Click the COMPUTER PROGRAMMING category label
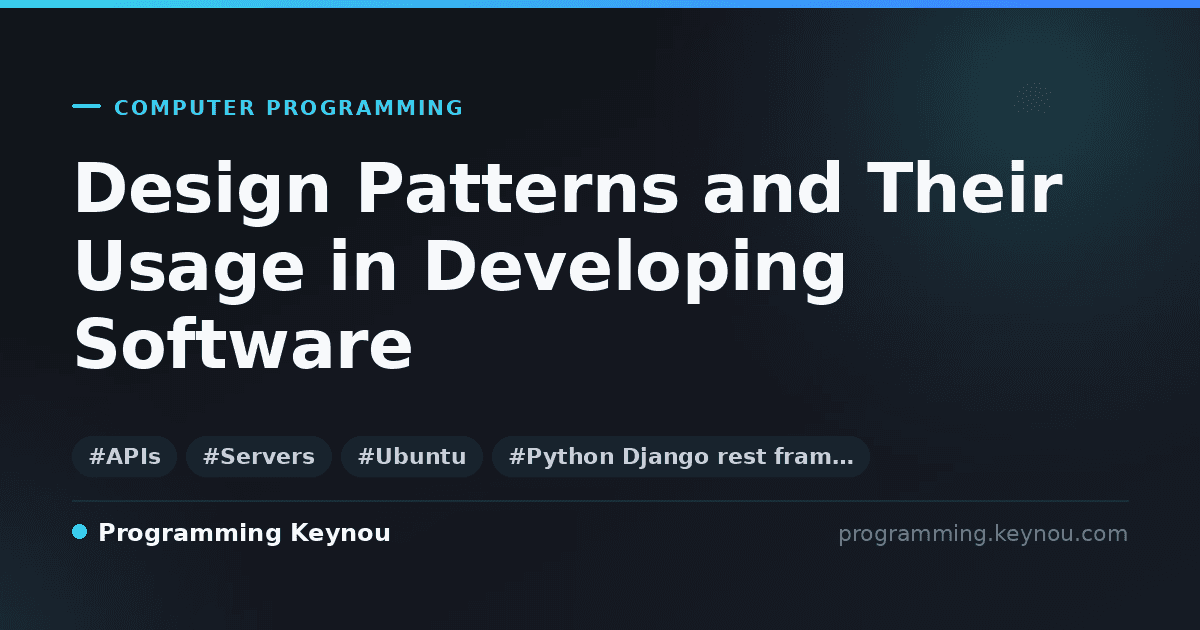Screen dimensions: 1200x630 pyautogui.click(x=288, y=108)
